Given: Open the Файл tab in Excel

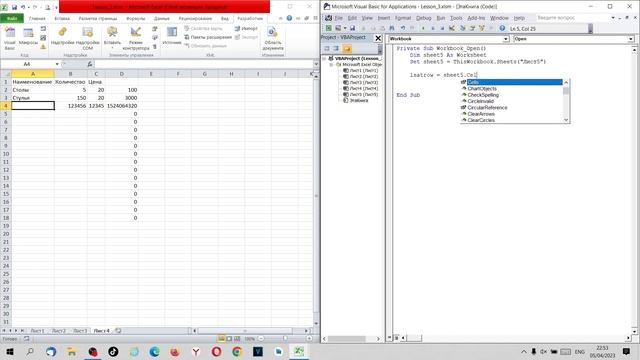Looking at the screenshot, I should (x=12, y=18).
